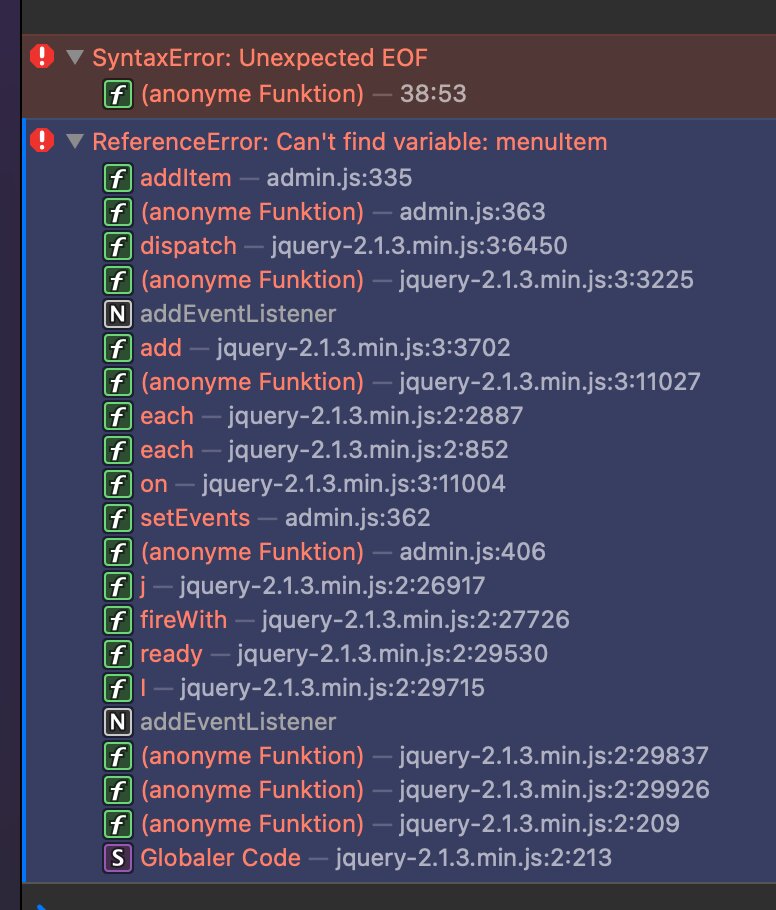Collapse the SyntaxError stack trace triangle
The width and height of the screenshot is (776, 910).
point(74,58)
